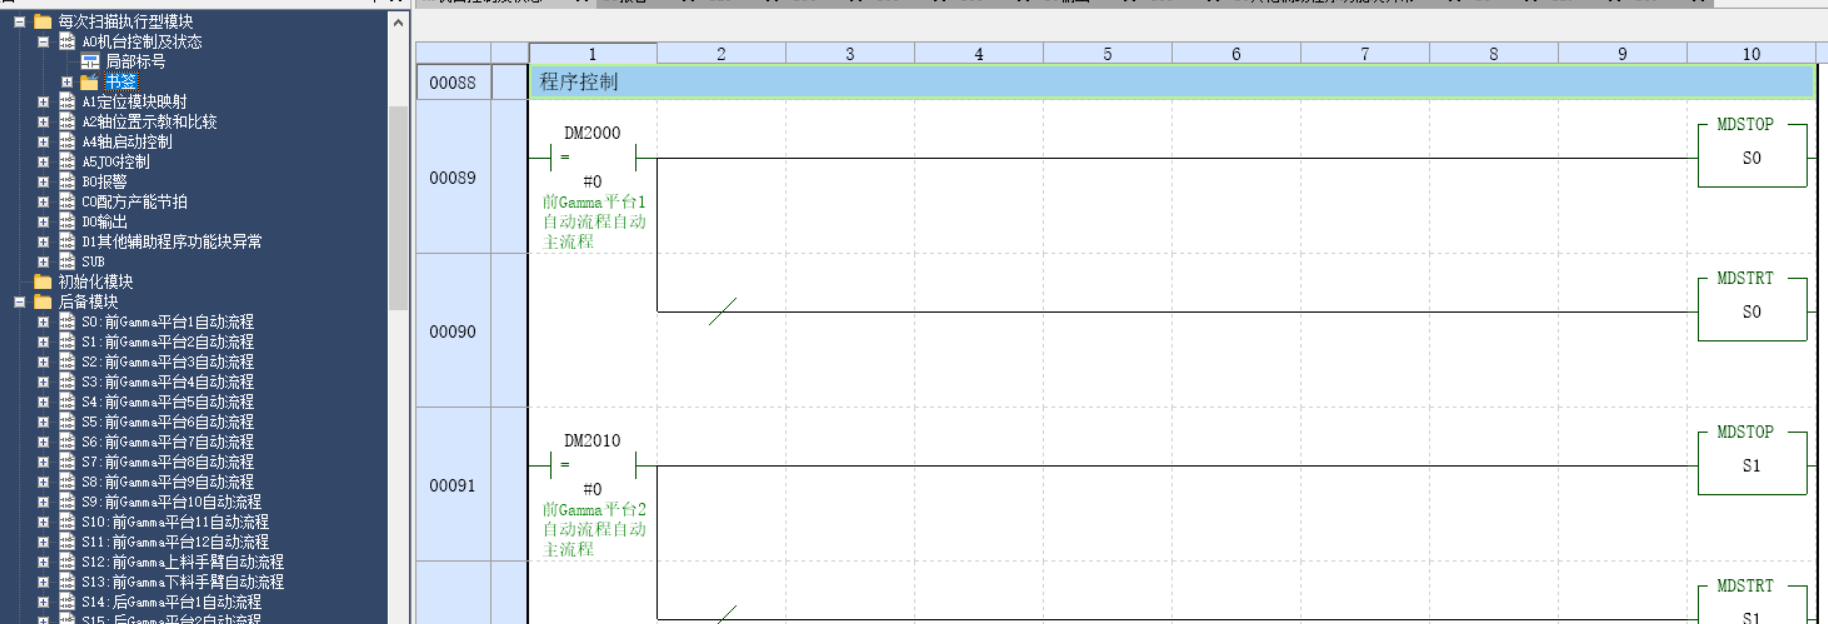Image resolution: width=1828 pixels, height=624 pixels.
Task: Collapse the 后备模块 folder
Action: pos(19,302)
